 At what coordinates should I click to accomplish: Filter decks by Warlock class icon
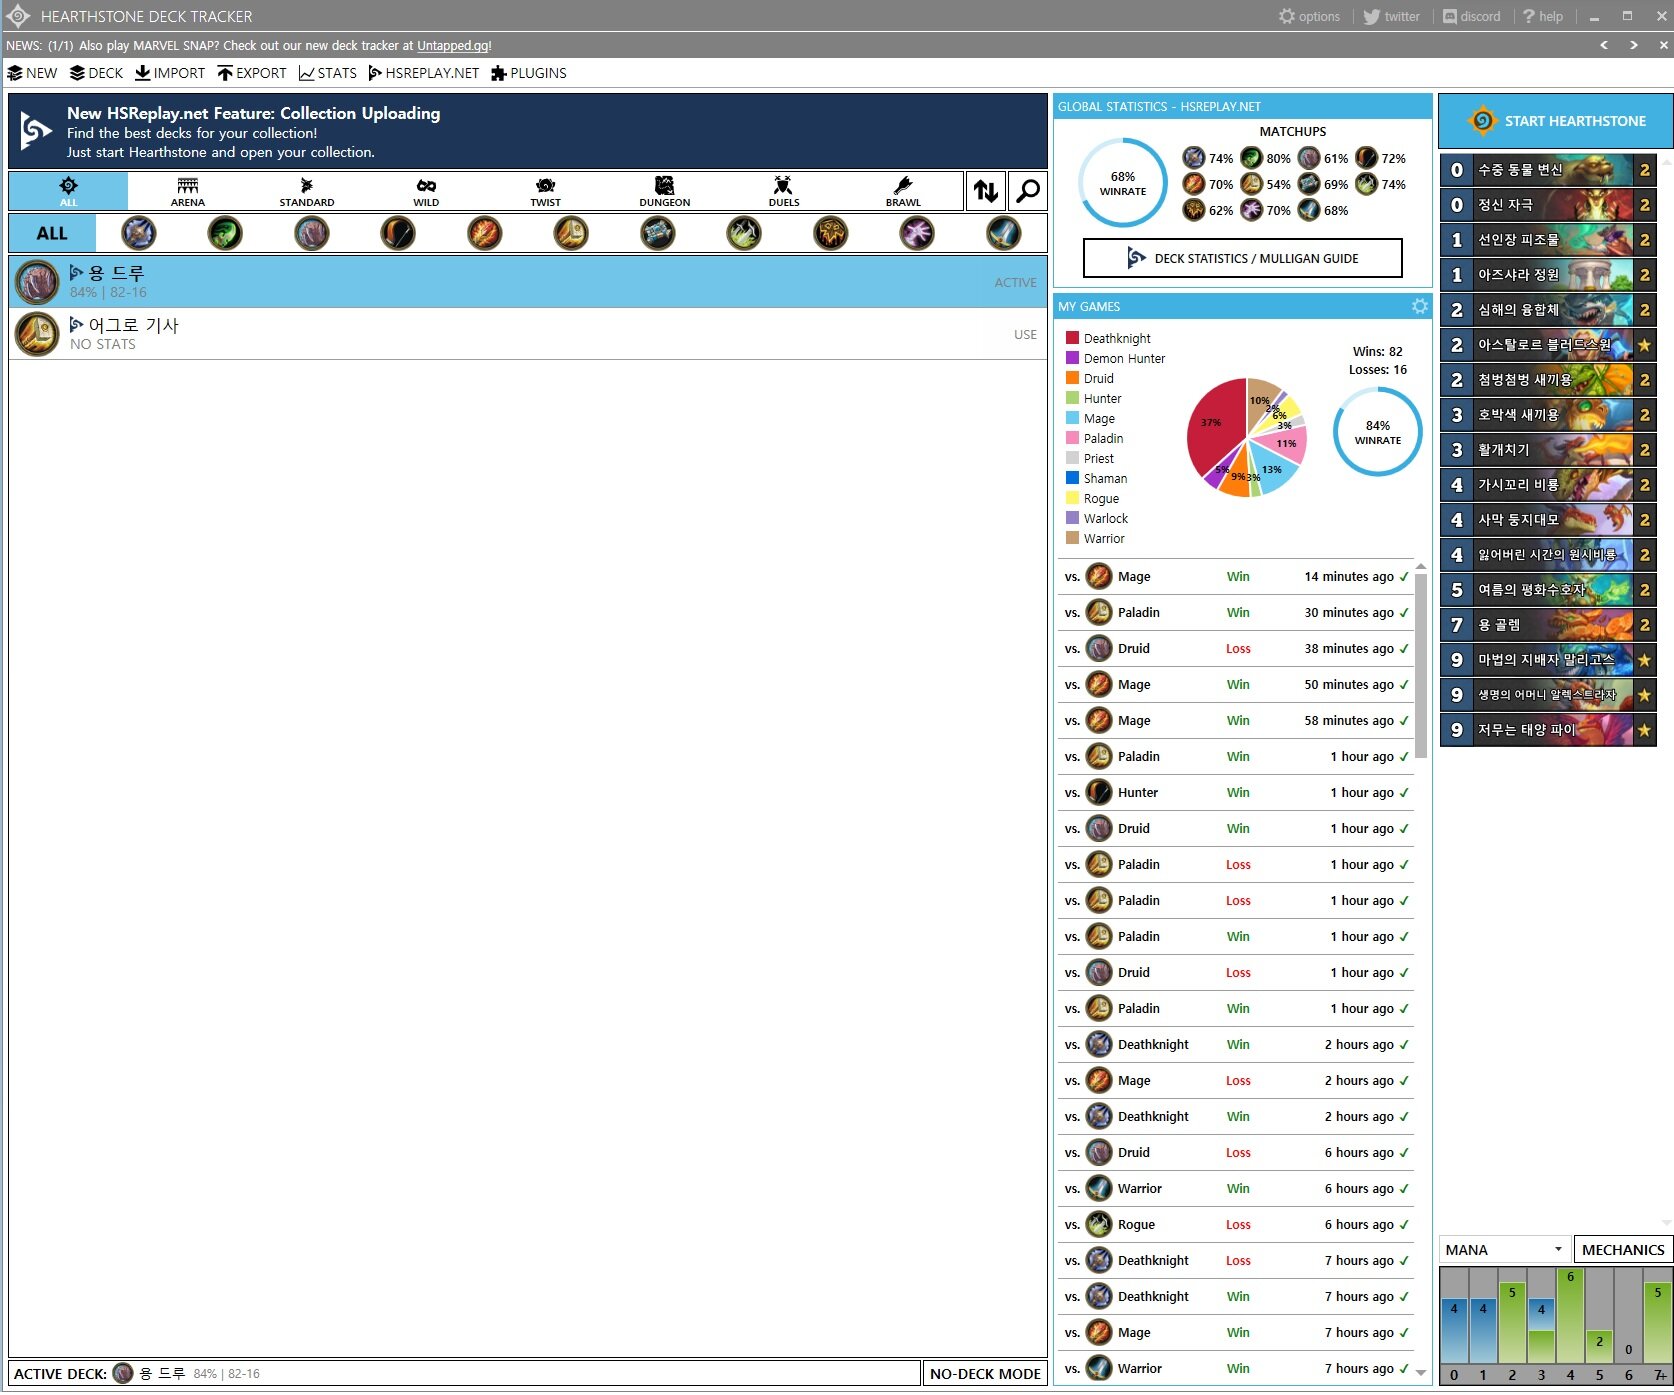[917, 233]
